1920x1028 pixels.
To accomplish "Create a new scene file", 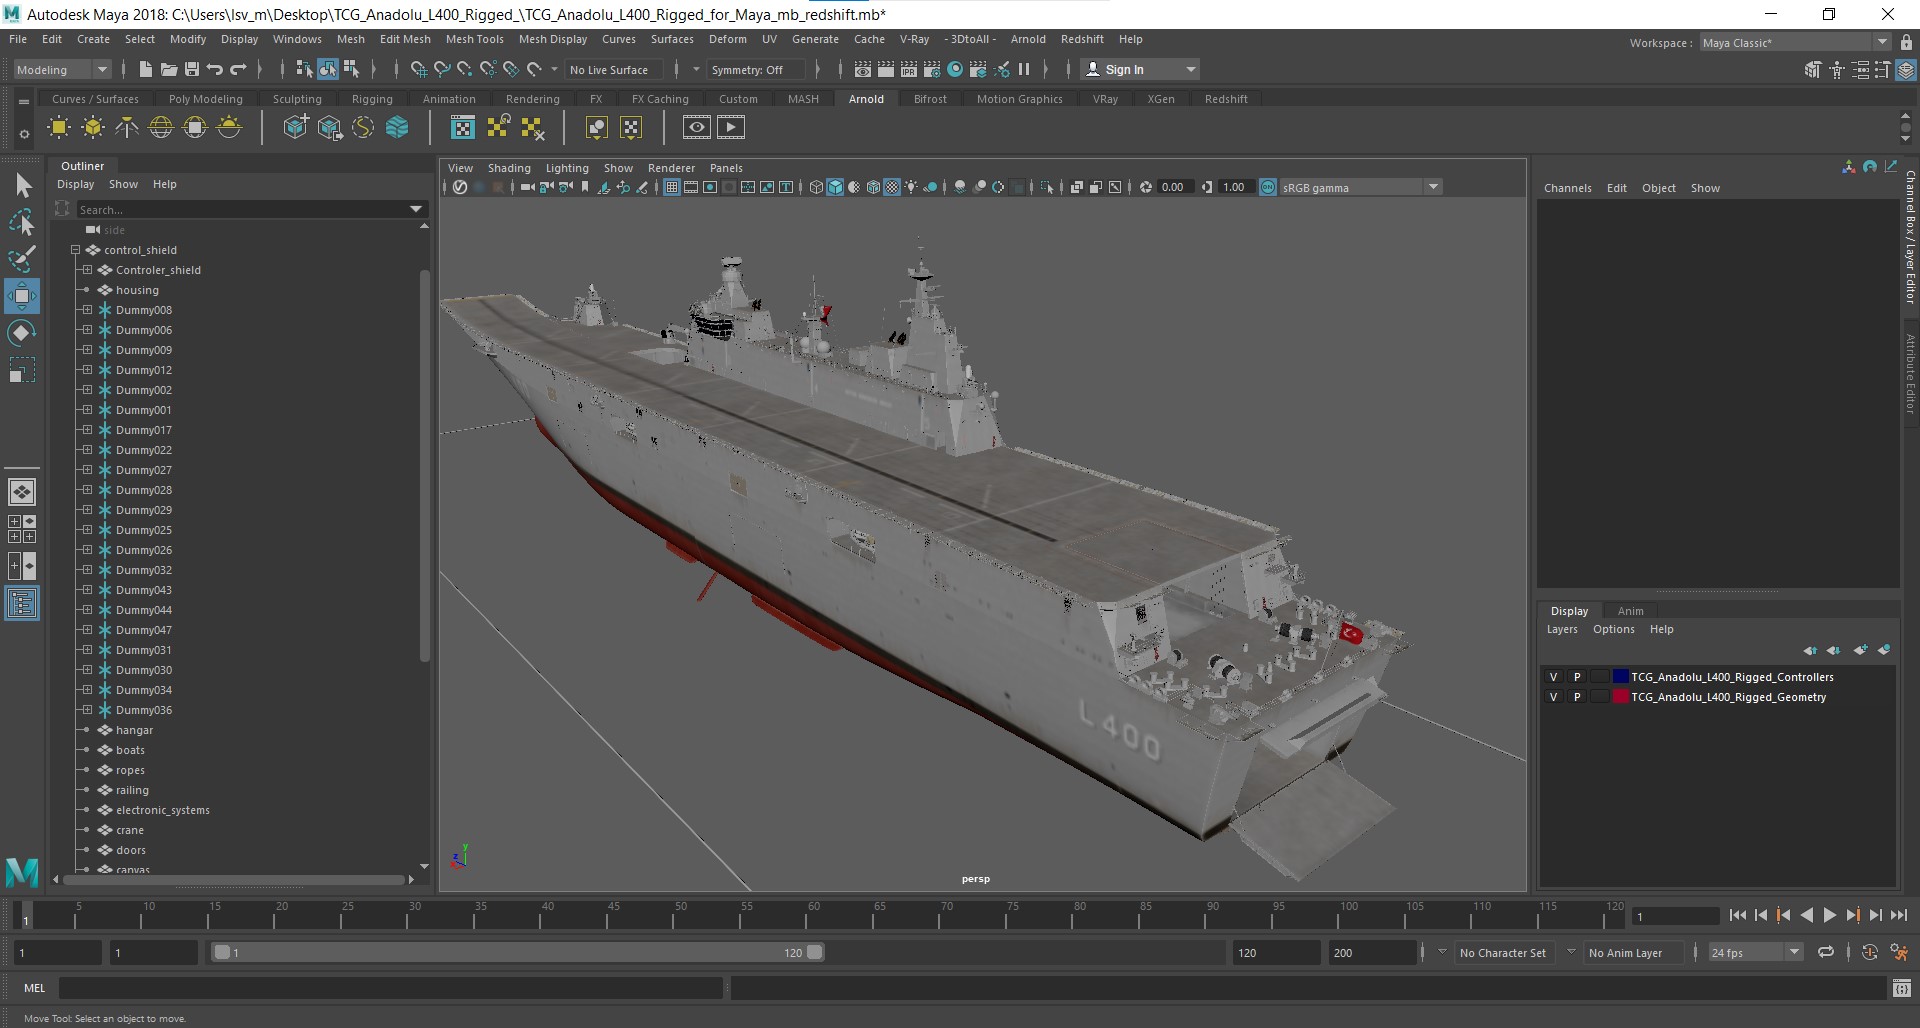I will (145, 69).
